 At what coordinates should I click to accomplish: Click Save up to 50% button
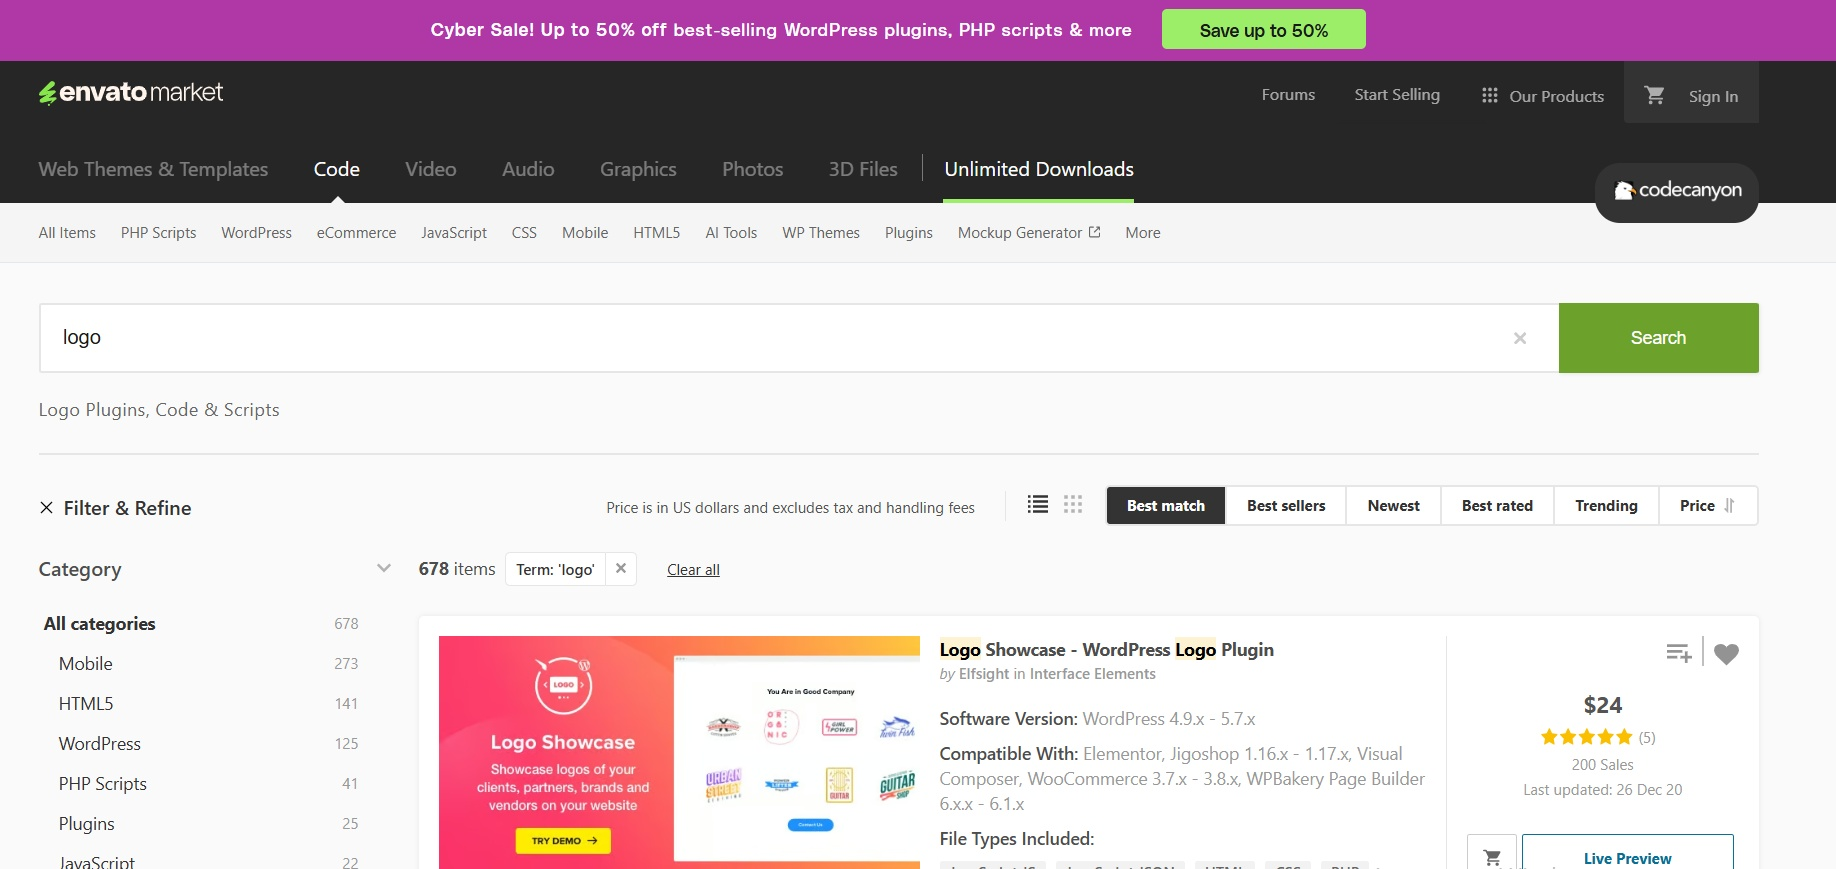coord(1264,30)
